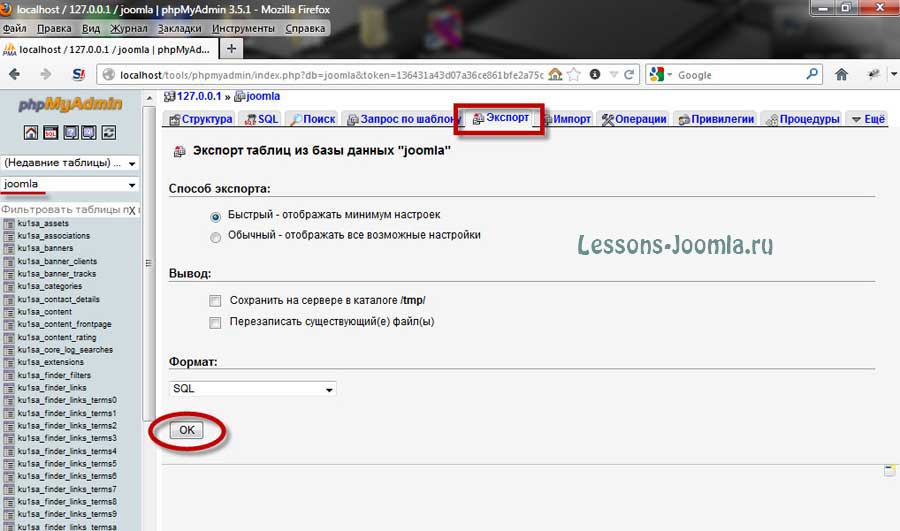Click the reload navigation frame icon

point(108,132)
